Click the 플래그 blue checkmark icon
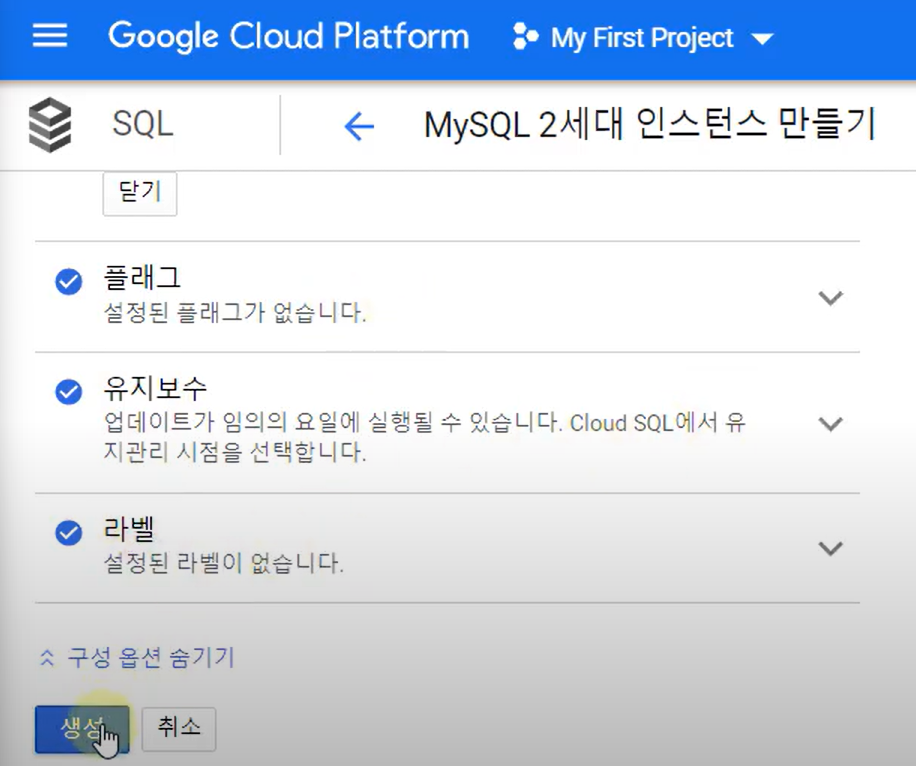The width and height of the screenshot is (916, 766). click(x=68, y=282)
